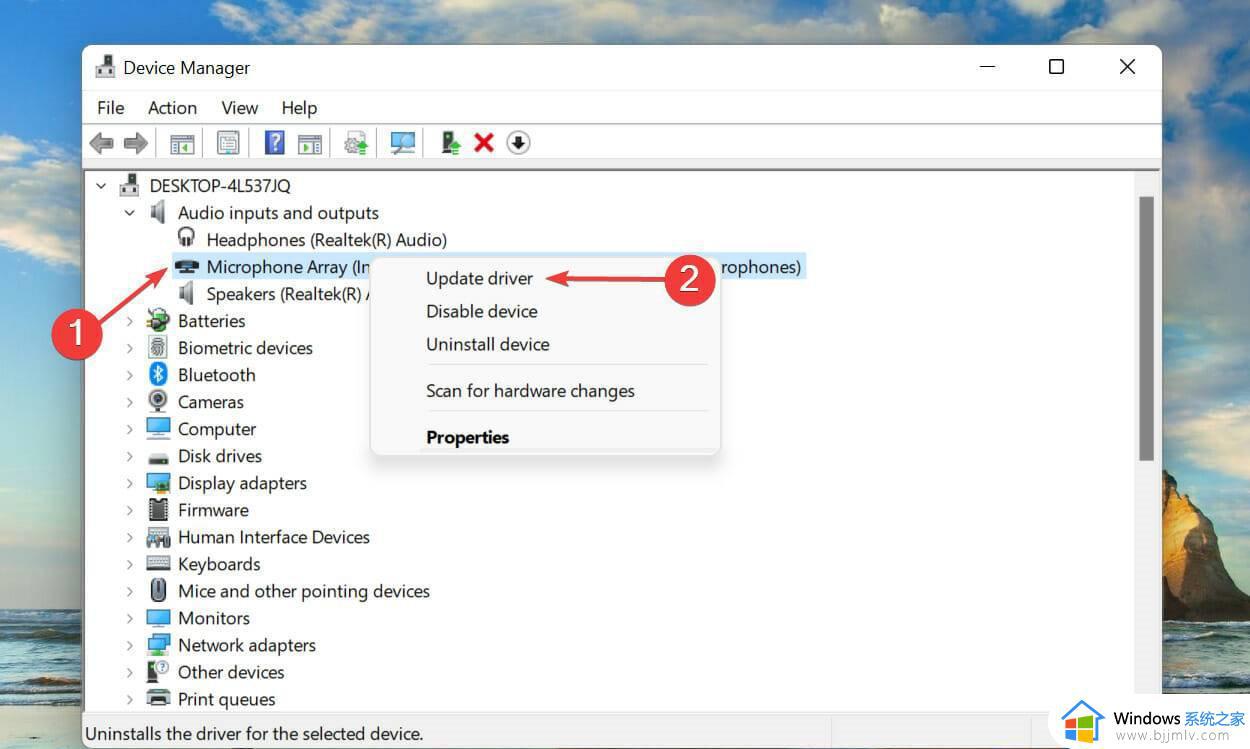The height and width of the screenshot is (749, 1250).
Task: Expand the Display adapters category chevron
Action: click(x=130, y=483)
